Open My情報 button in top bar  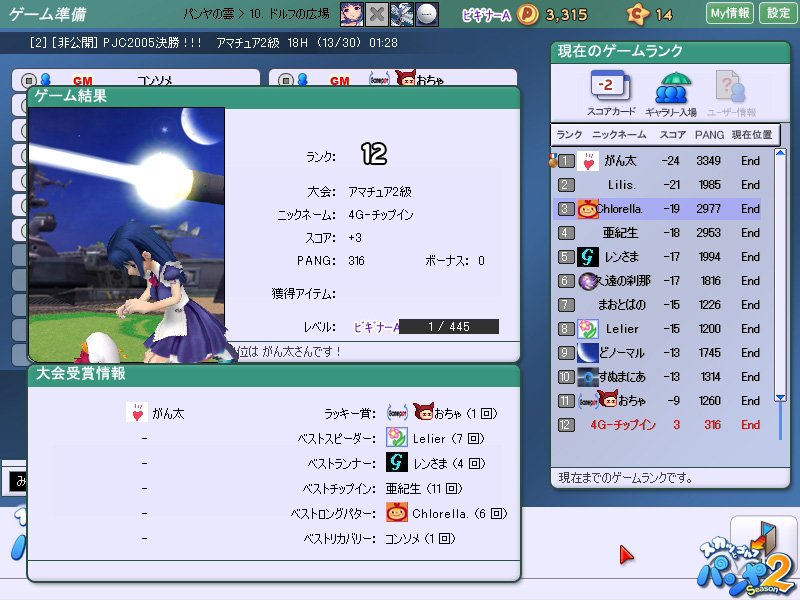730,13
